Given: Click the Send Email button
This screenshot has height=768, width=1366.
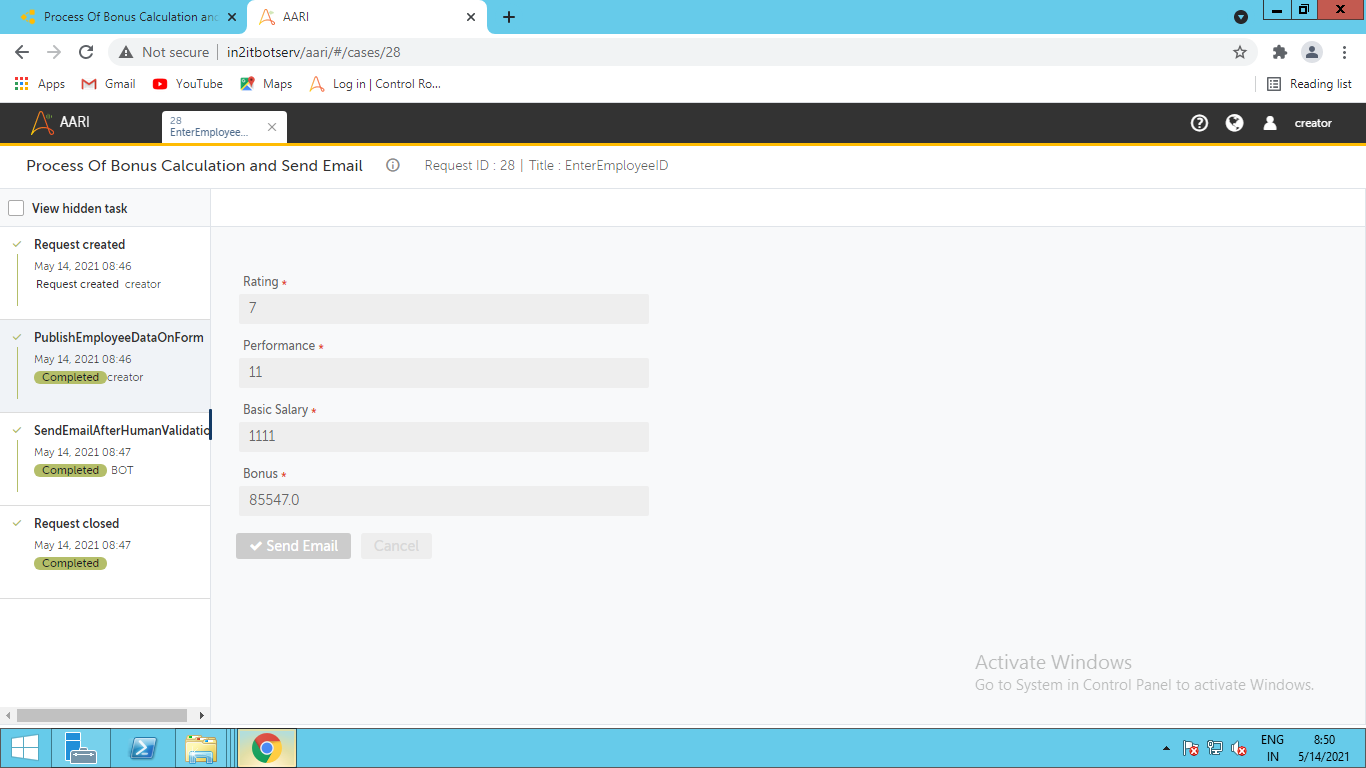Looking at the screenshot, I should [x=294, y=546].
